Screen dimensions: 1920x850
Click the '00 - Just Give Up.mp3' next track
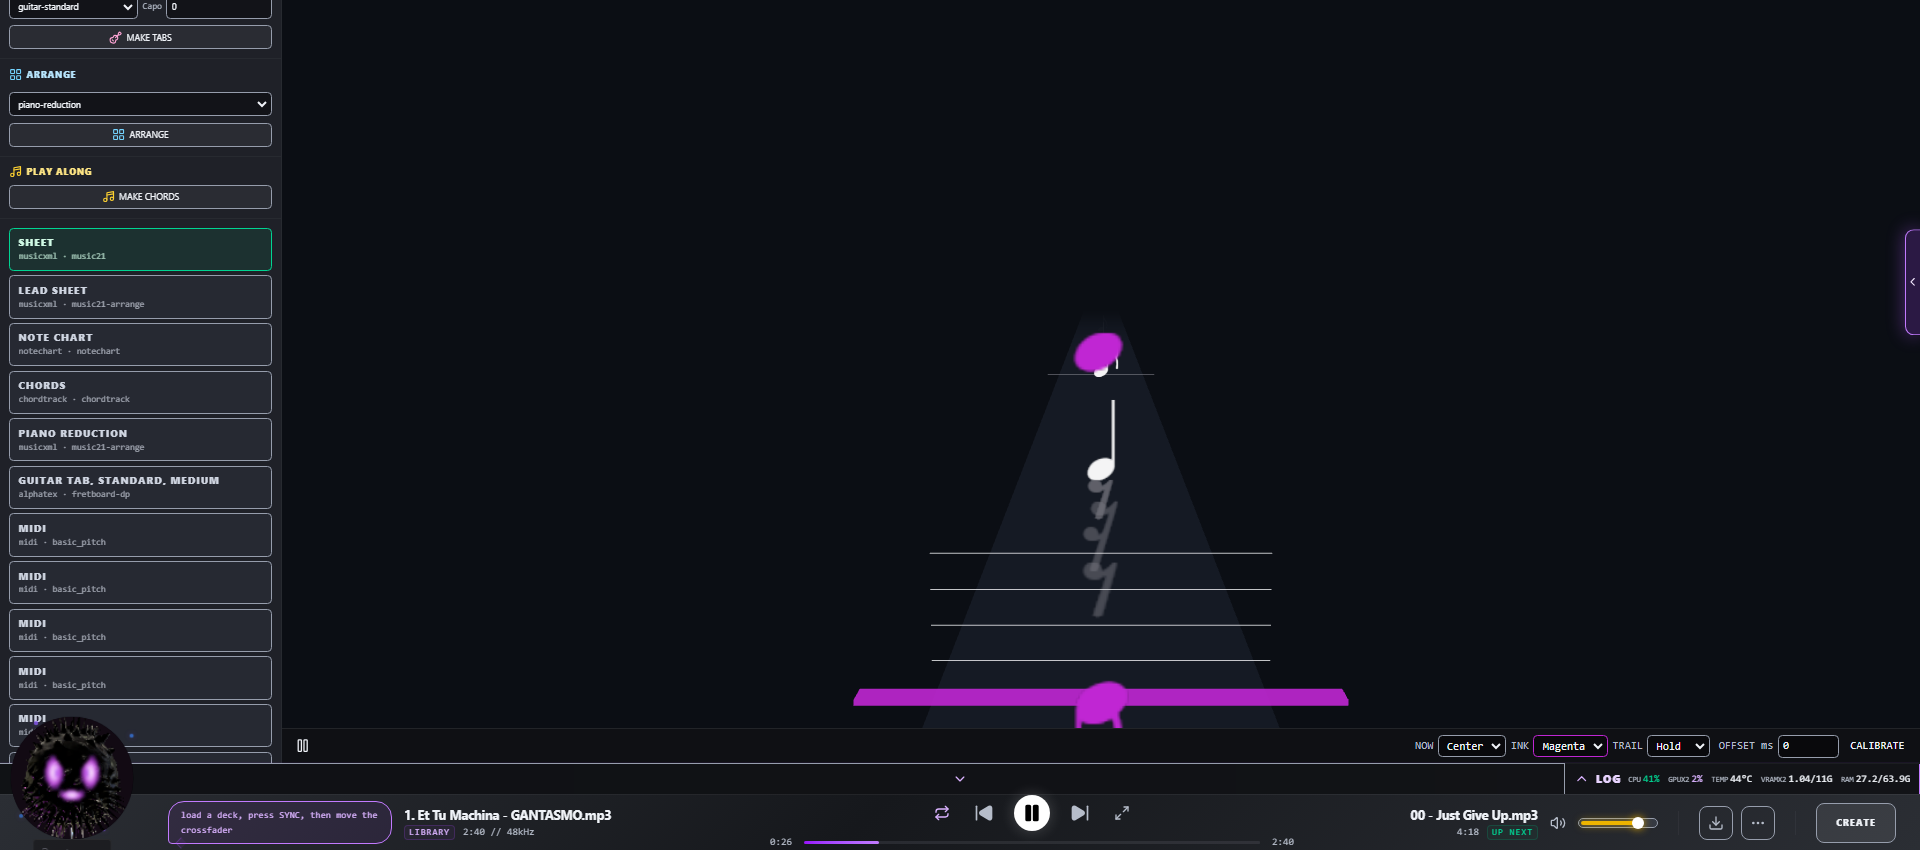[1474, 815]
